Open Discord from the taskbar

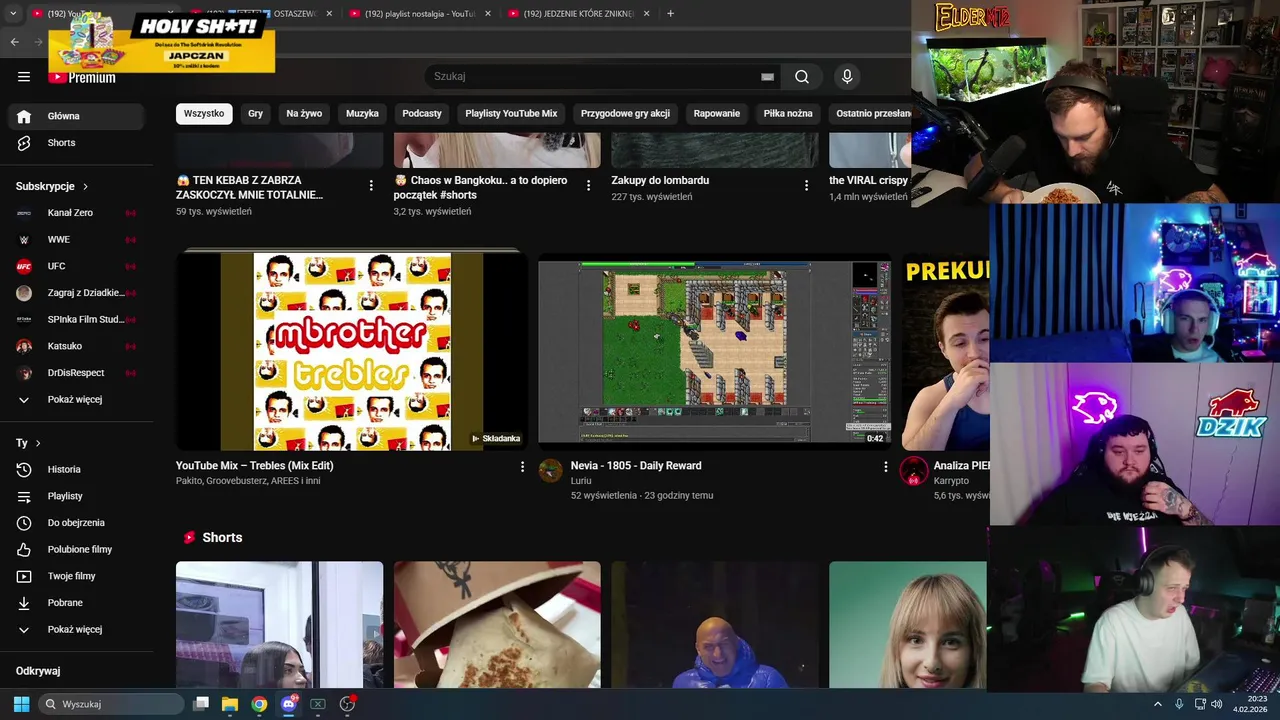tap(289, 704)
